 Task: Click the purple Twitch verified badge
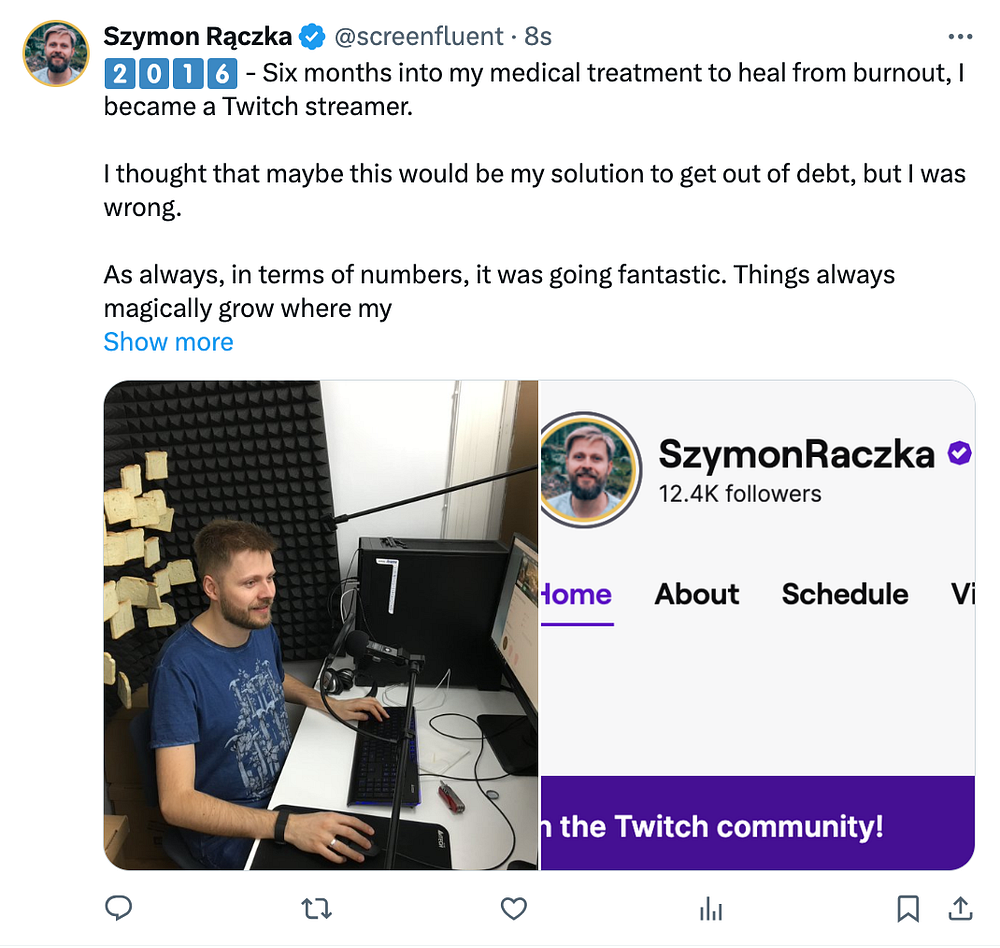pyautogui.click(x=959, y=453)
